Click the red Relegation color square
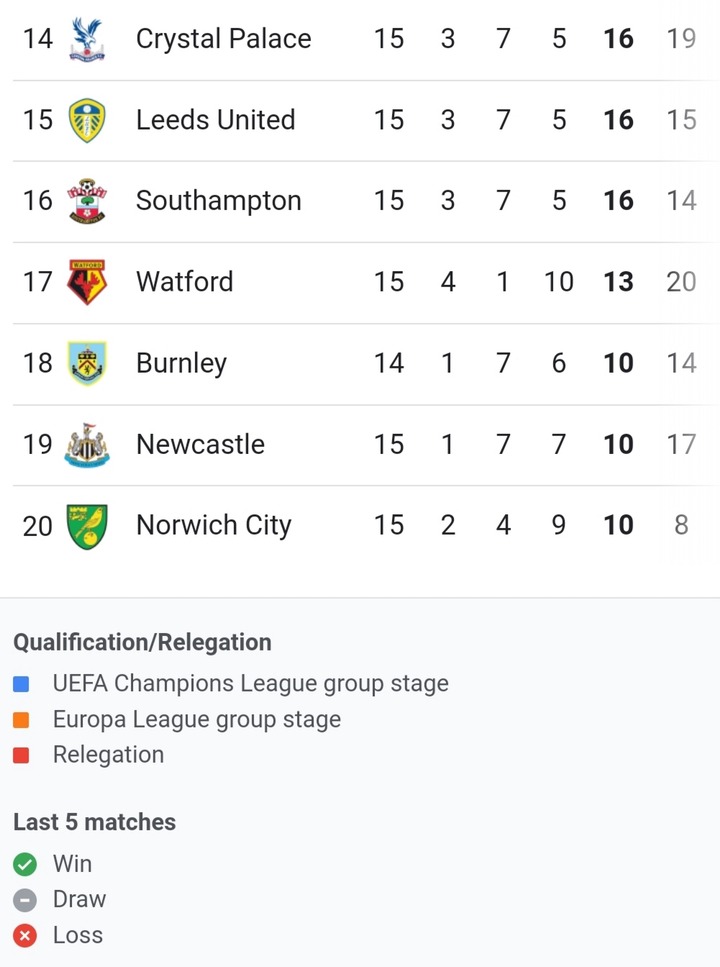 [x=21, y=755]
